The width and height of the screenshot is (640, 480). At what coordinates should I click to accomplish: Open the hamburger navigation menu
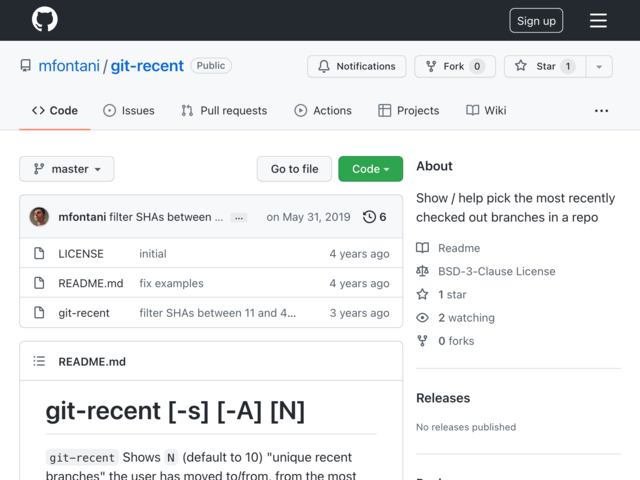click(598, 20)
